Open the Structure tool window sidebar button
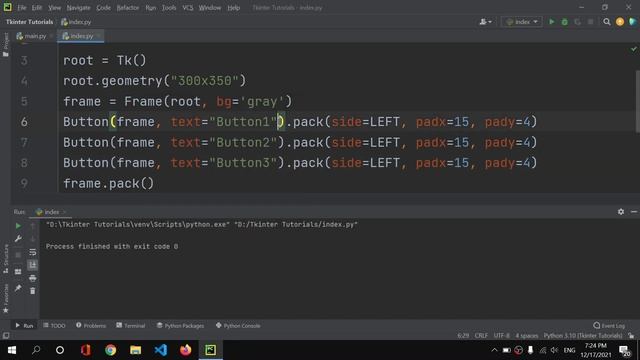The height and width of the screenshot is (360, 640). click(5, 259)
